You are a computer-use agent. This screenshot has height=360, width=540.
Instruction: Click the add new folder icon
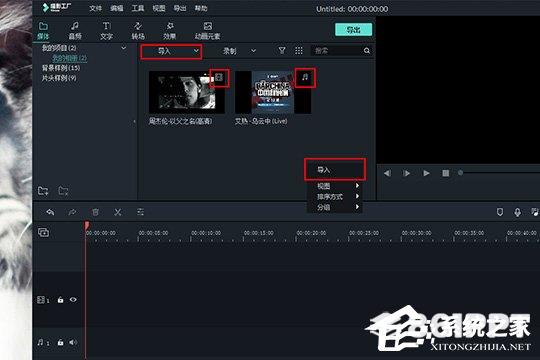point(43,191)
